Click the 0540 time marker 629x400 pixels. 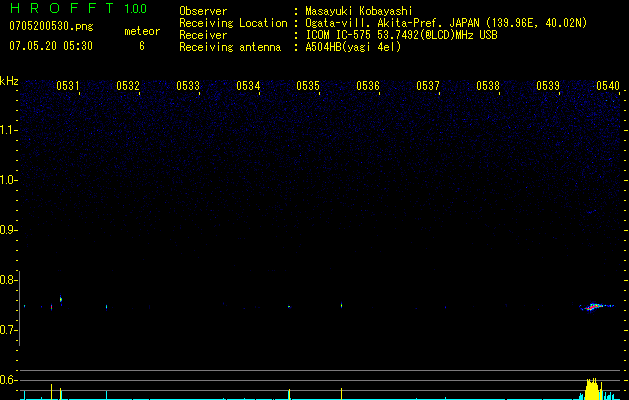(x=608, y=85)
